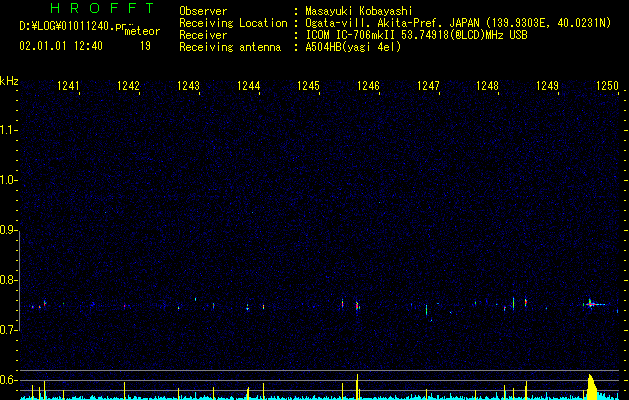Screen dimensions: 629x400
Task: Click the 1244 time marker label
Action: click(248, 86)
